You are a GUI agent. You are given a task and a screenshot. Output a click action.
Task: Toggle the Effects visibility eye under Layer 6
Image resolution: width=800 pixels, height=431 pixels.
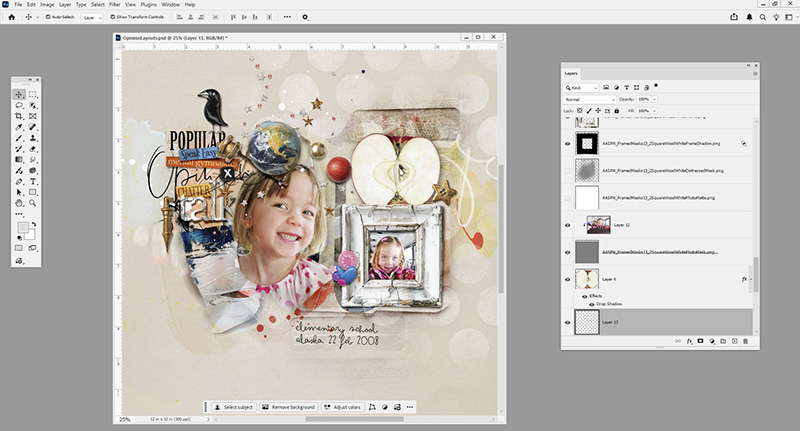click(585, 296)
